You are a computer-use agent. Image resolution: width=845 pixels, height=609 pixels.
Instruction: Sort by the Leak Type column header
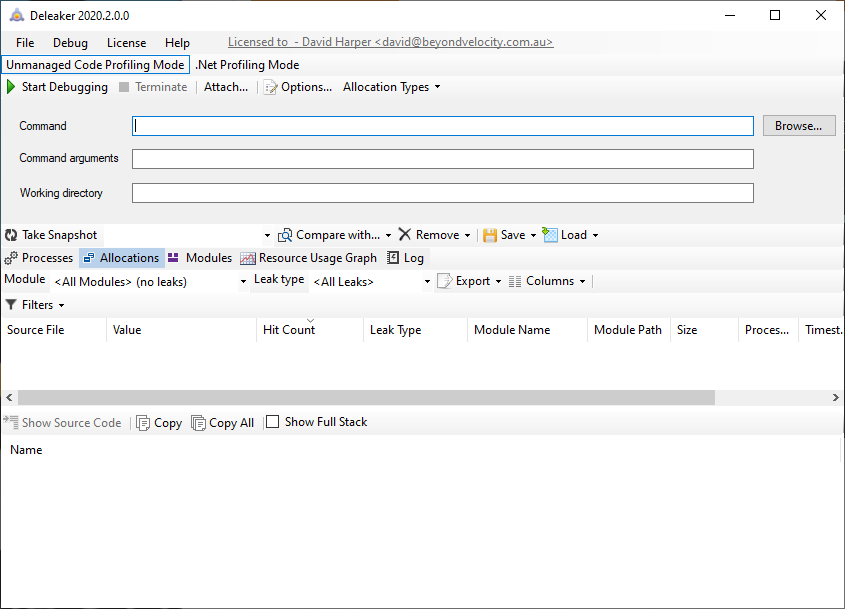(415, 330)
